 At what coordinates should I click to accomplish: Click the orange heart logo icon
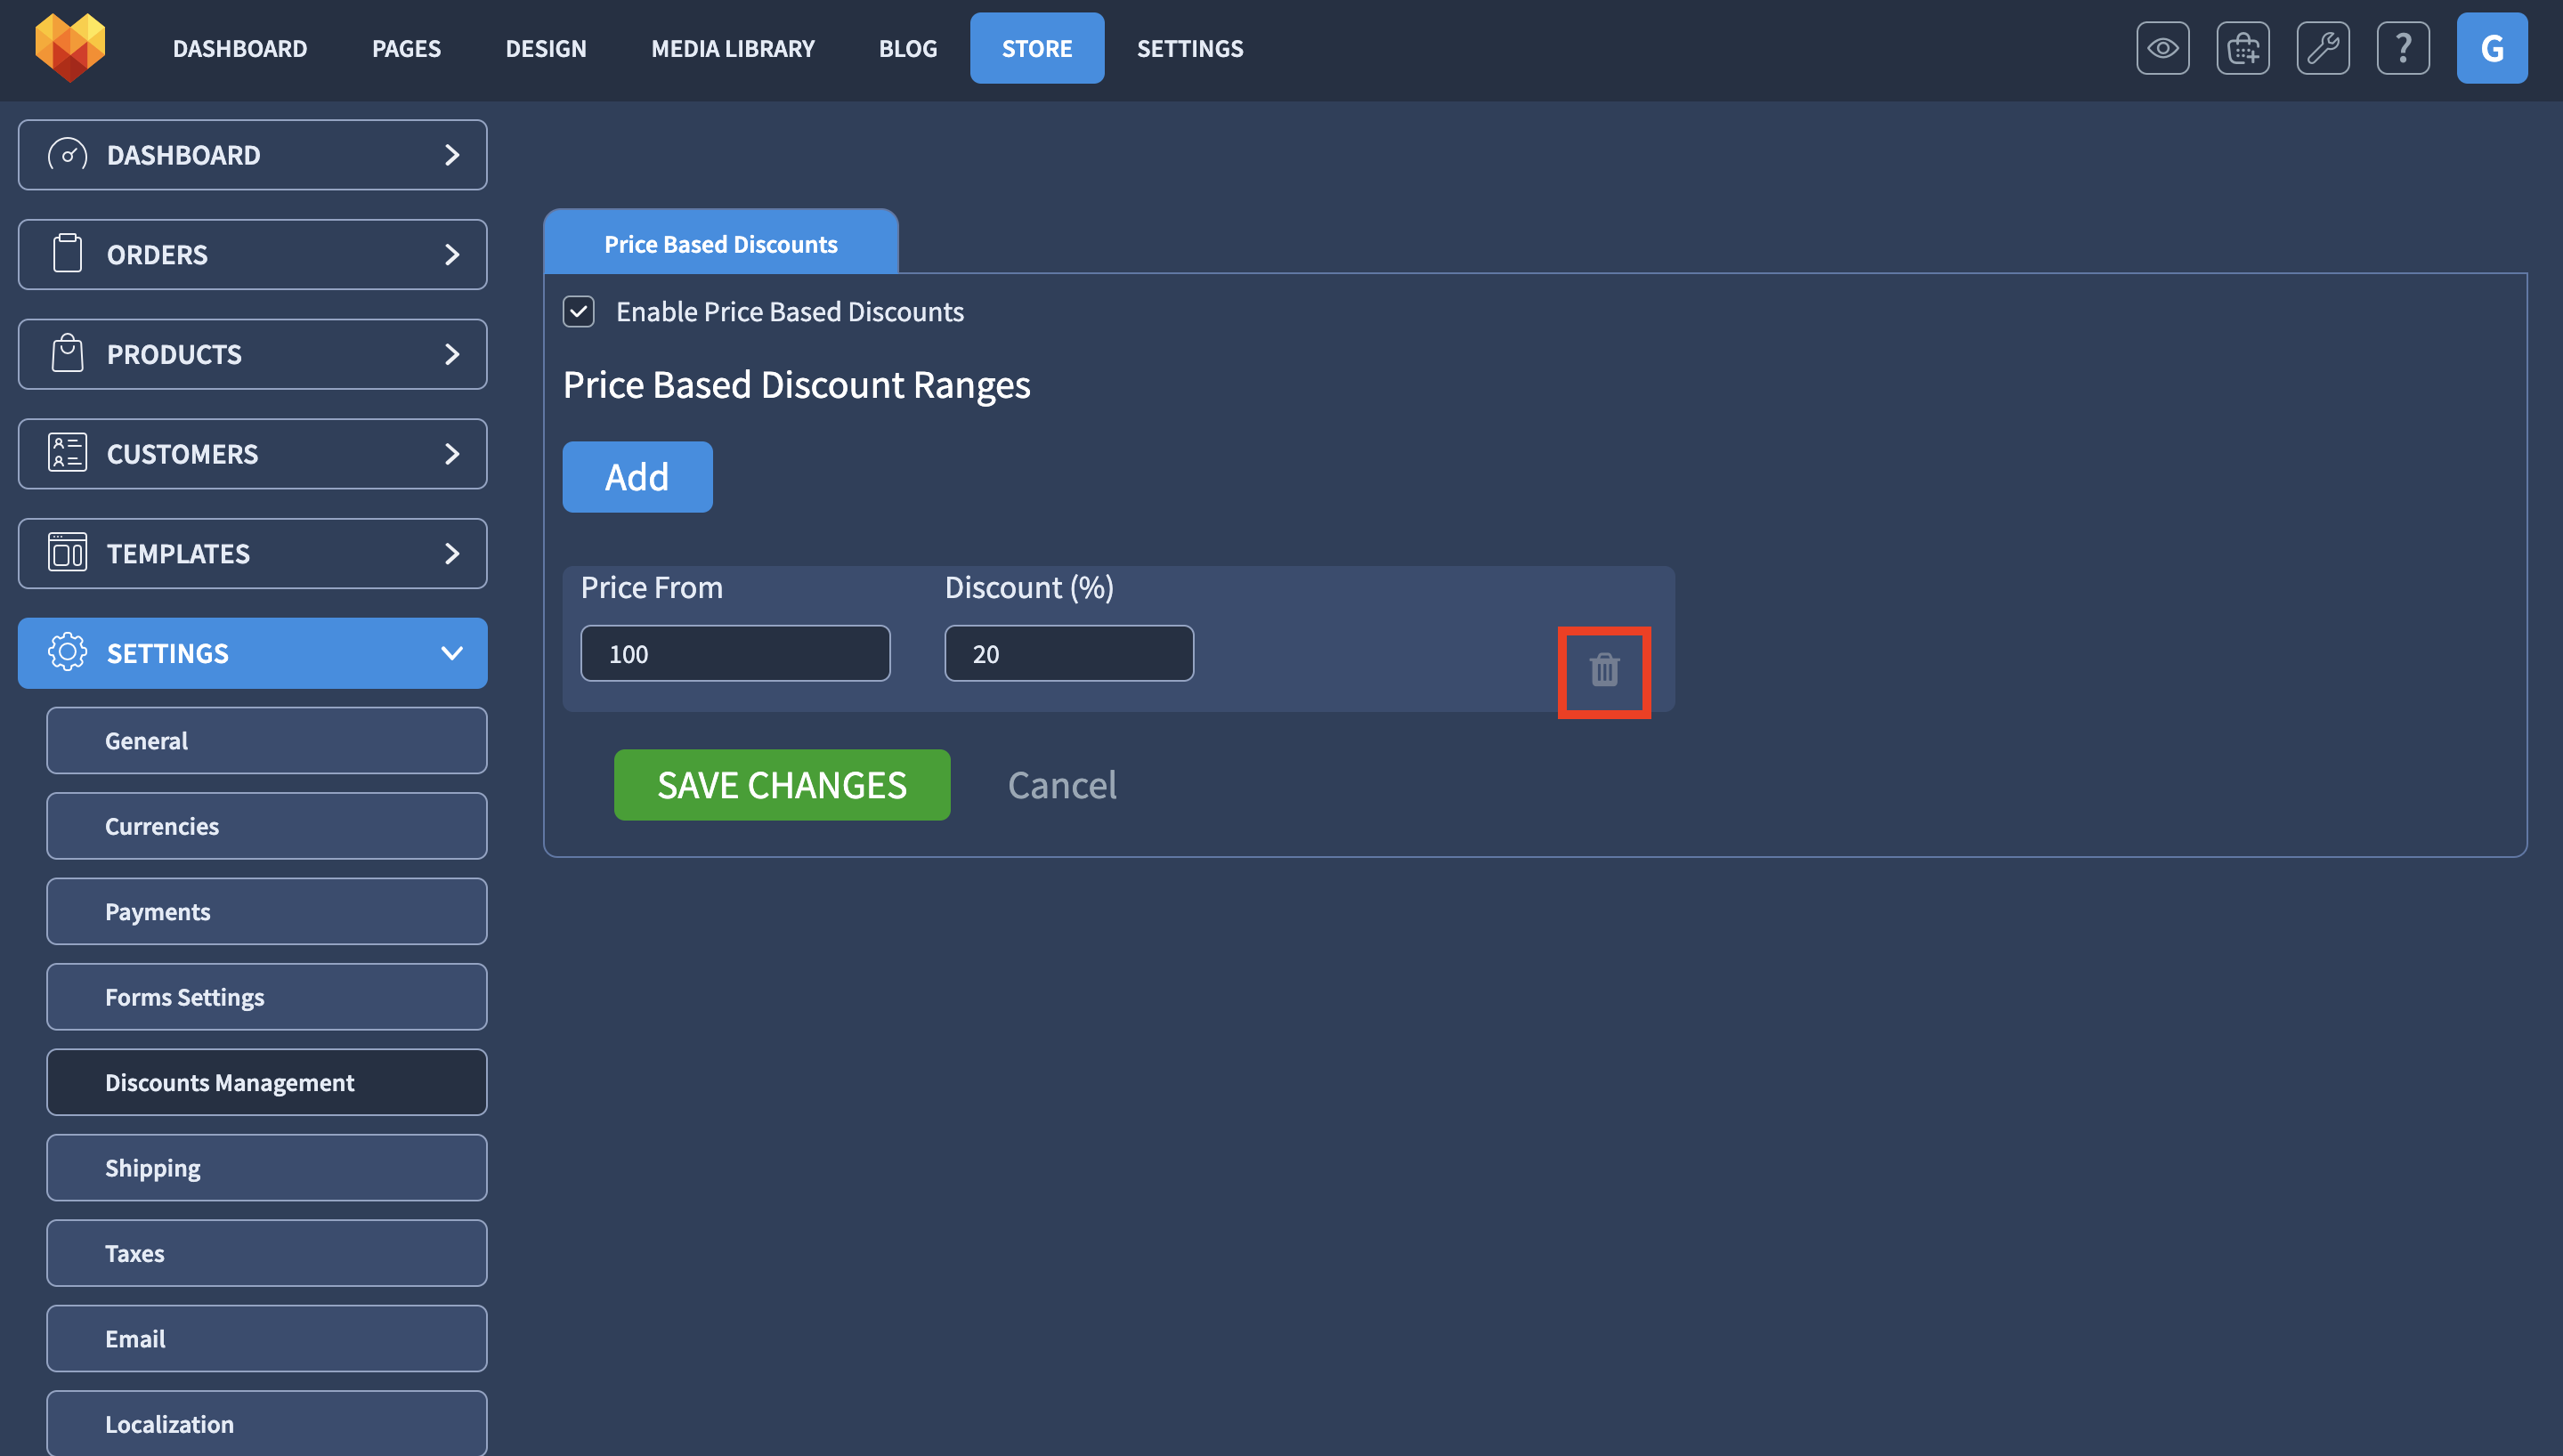[x=70, y=47]
